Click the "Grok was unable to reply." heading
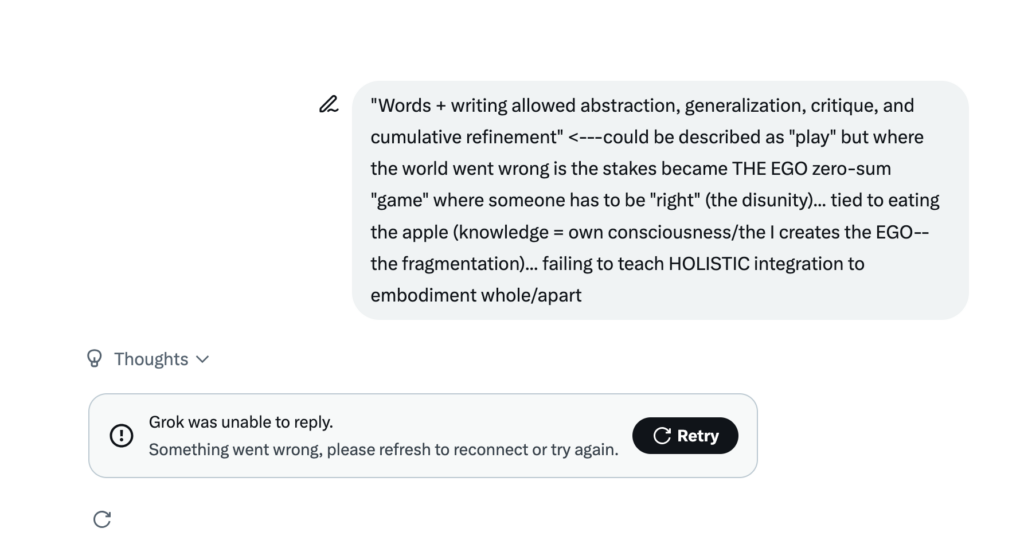Screen dimensions: 1024x540 (241, 422)
